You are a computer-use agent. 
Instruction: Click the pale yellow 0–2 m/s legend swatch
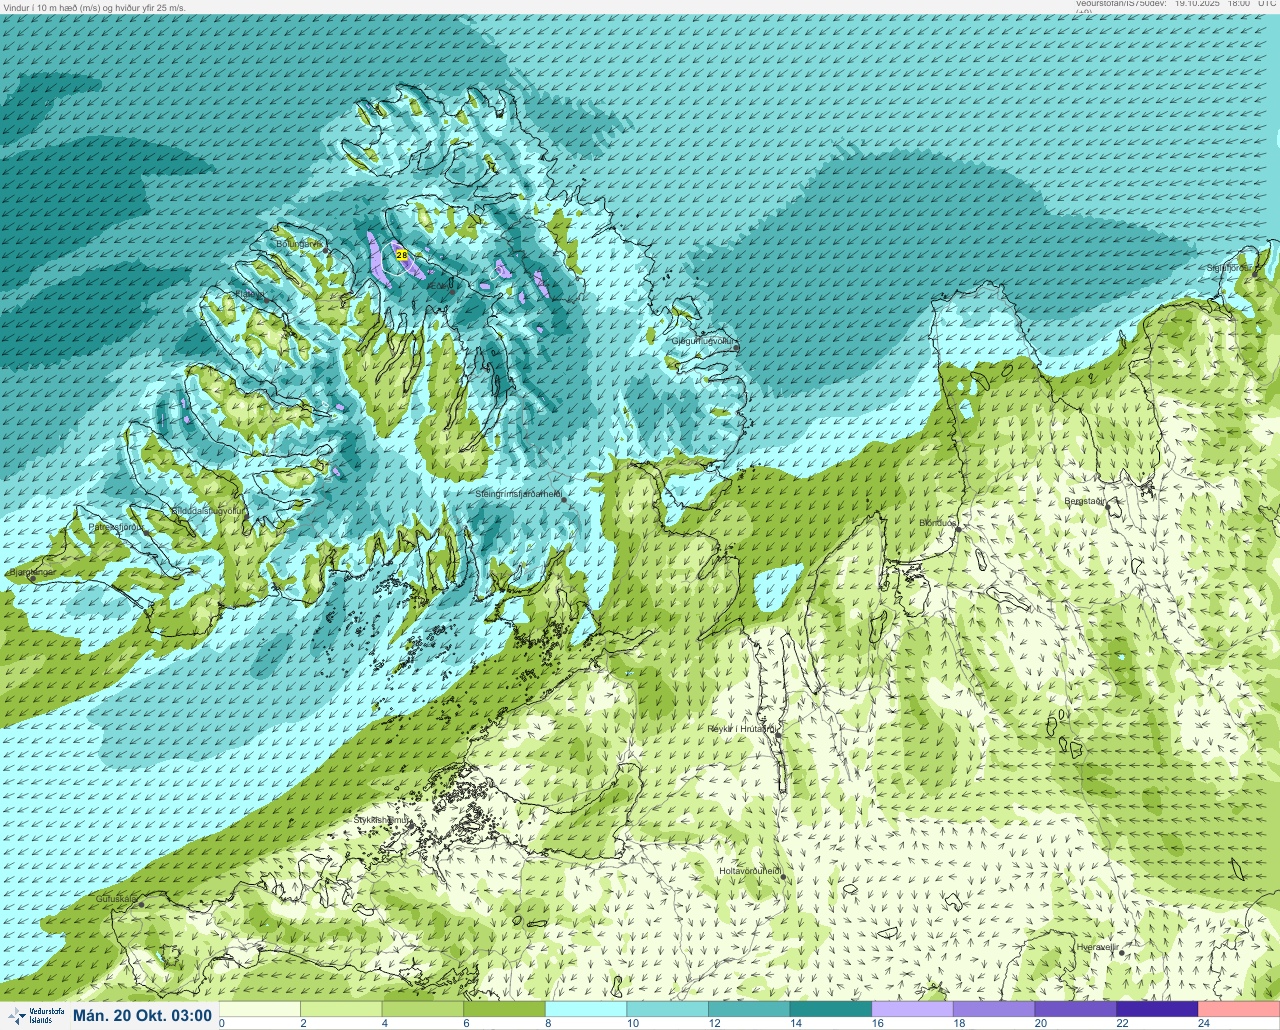260,1009
